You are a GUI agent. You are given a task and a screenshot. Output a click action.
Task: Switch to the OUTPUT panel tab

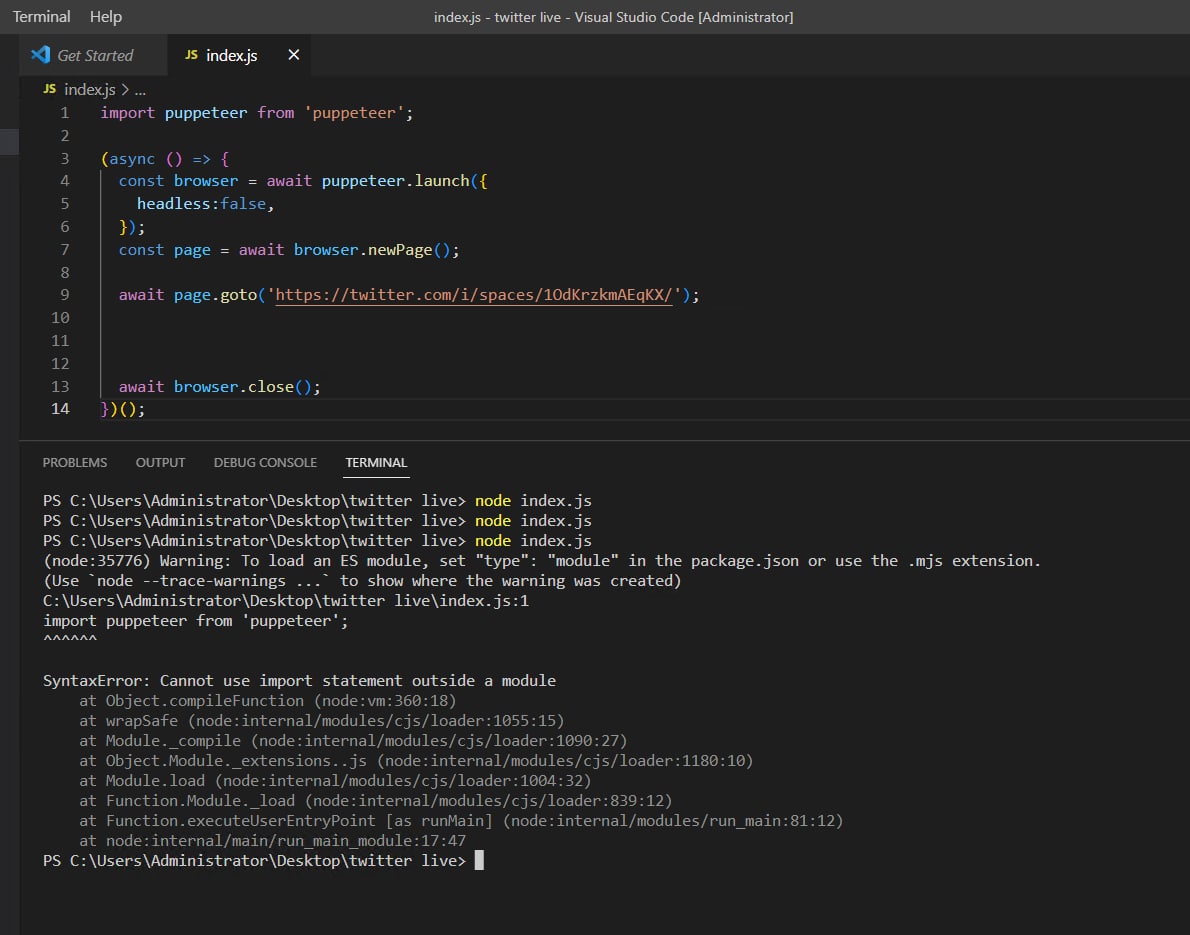pyautogui.click(x=160, y=462)
